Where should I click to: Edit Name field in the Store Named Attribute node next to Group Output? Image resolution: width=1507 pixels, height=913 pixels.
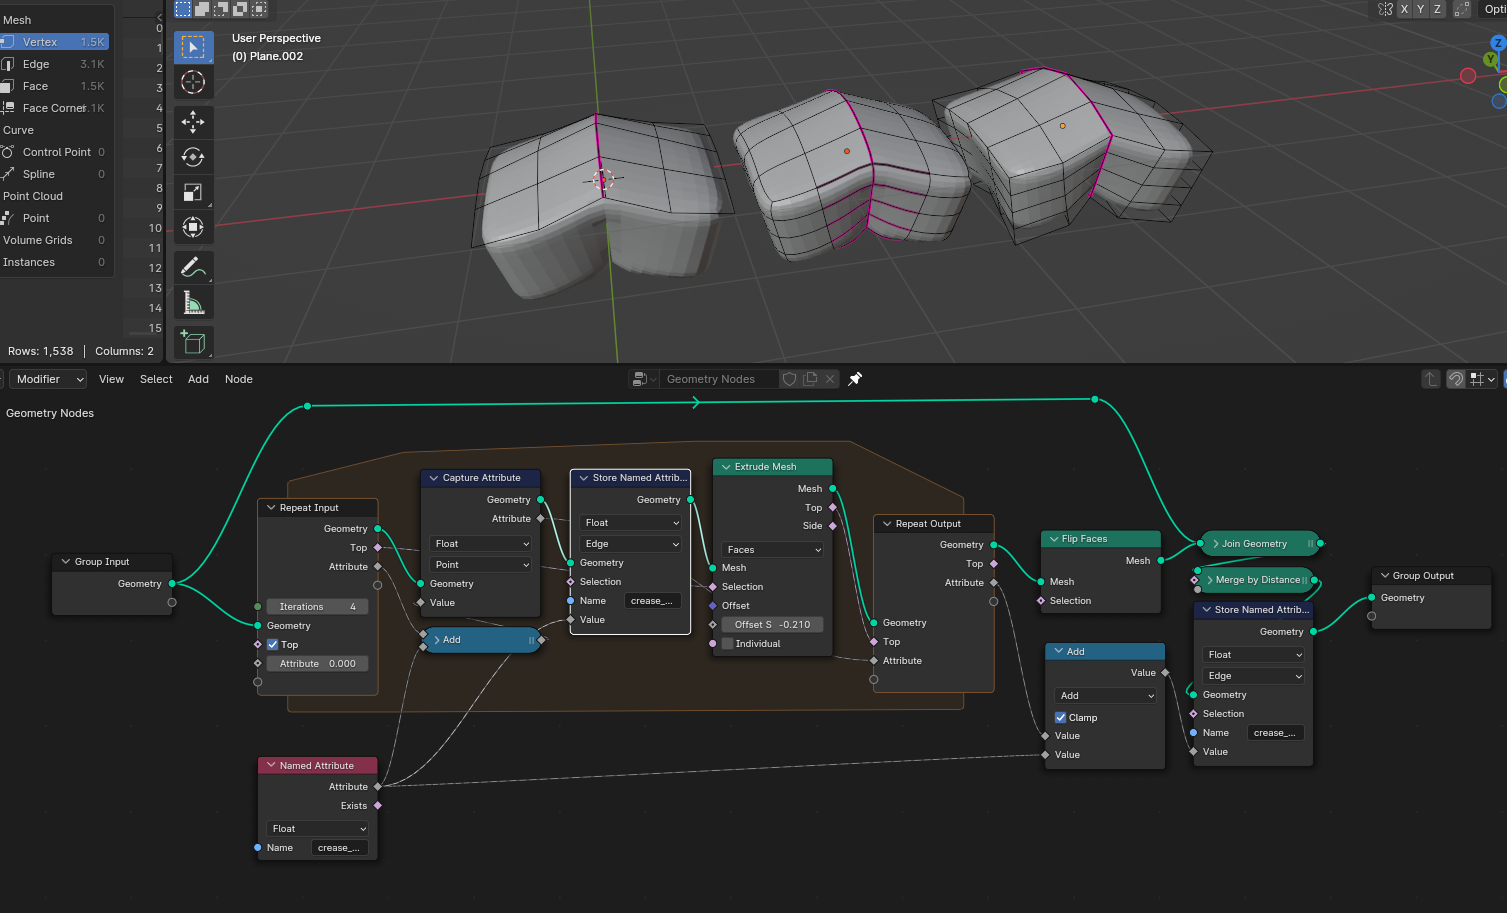click(1274, 733)
